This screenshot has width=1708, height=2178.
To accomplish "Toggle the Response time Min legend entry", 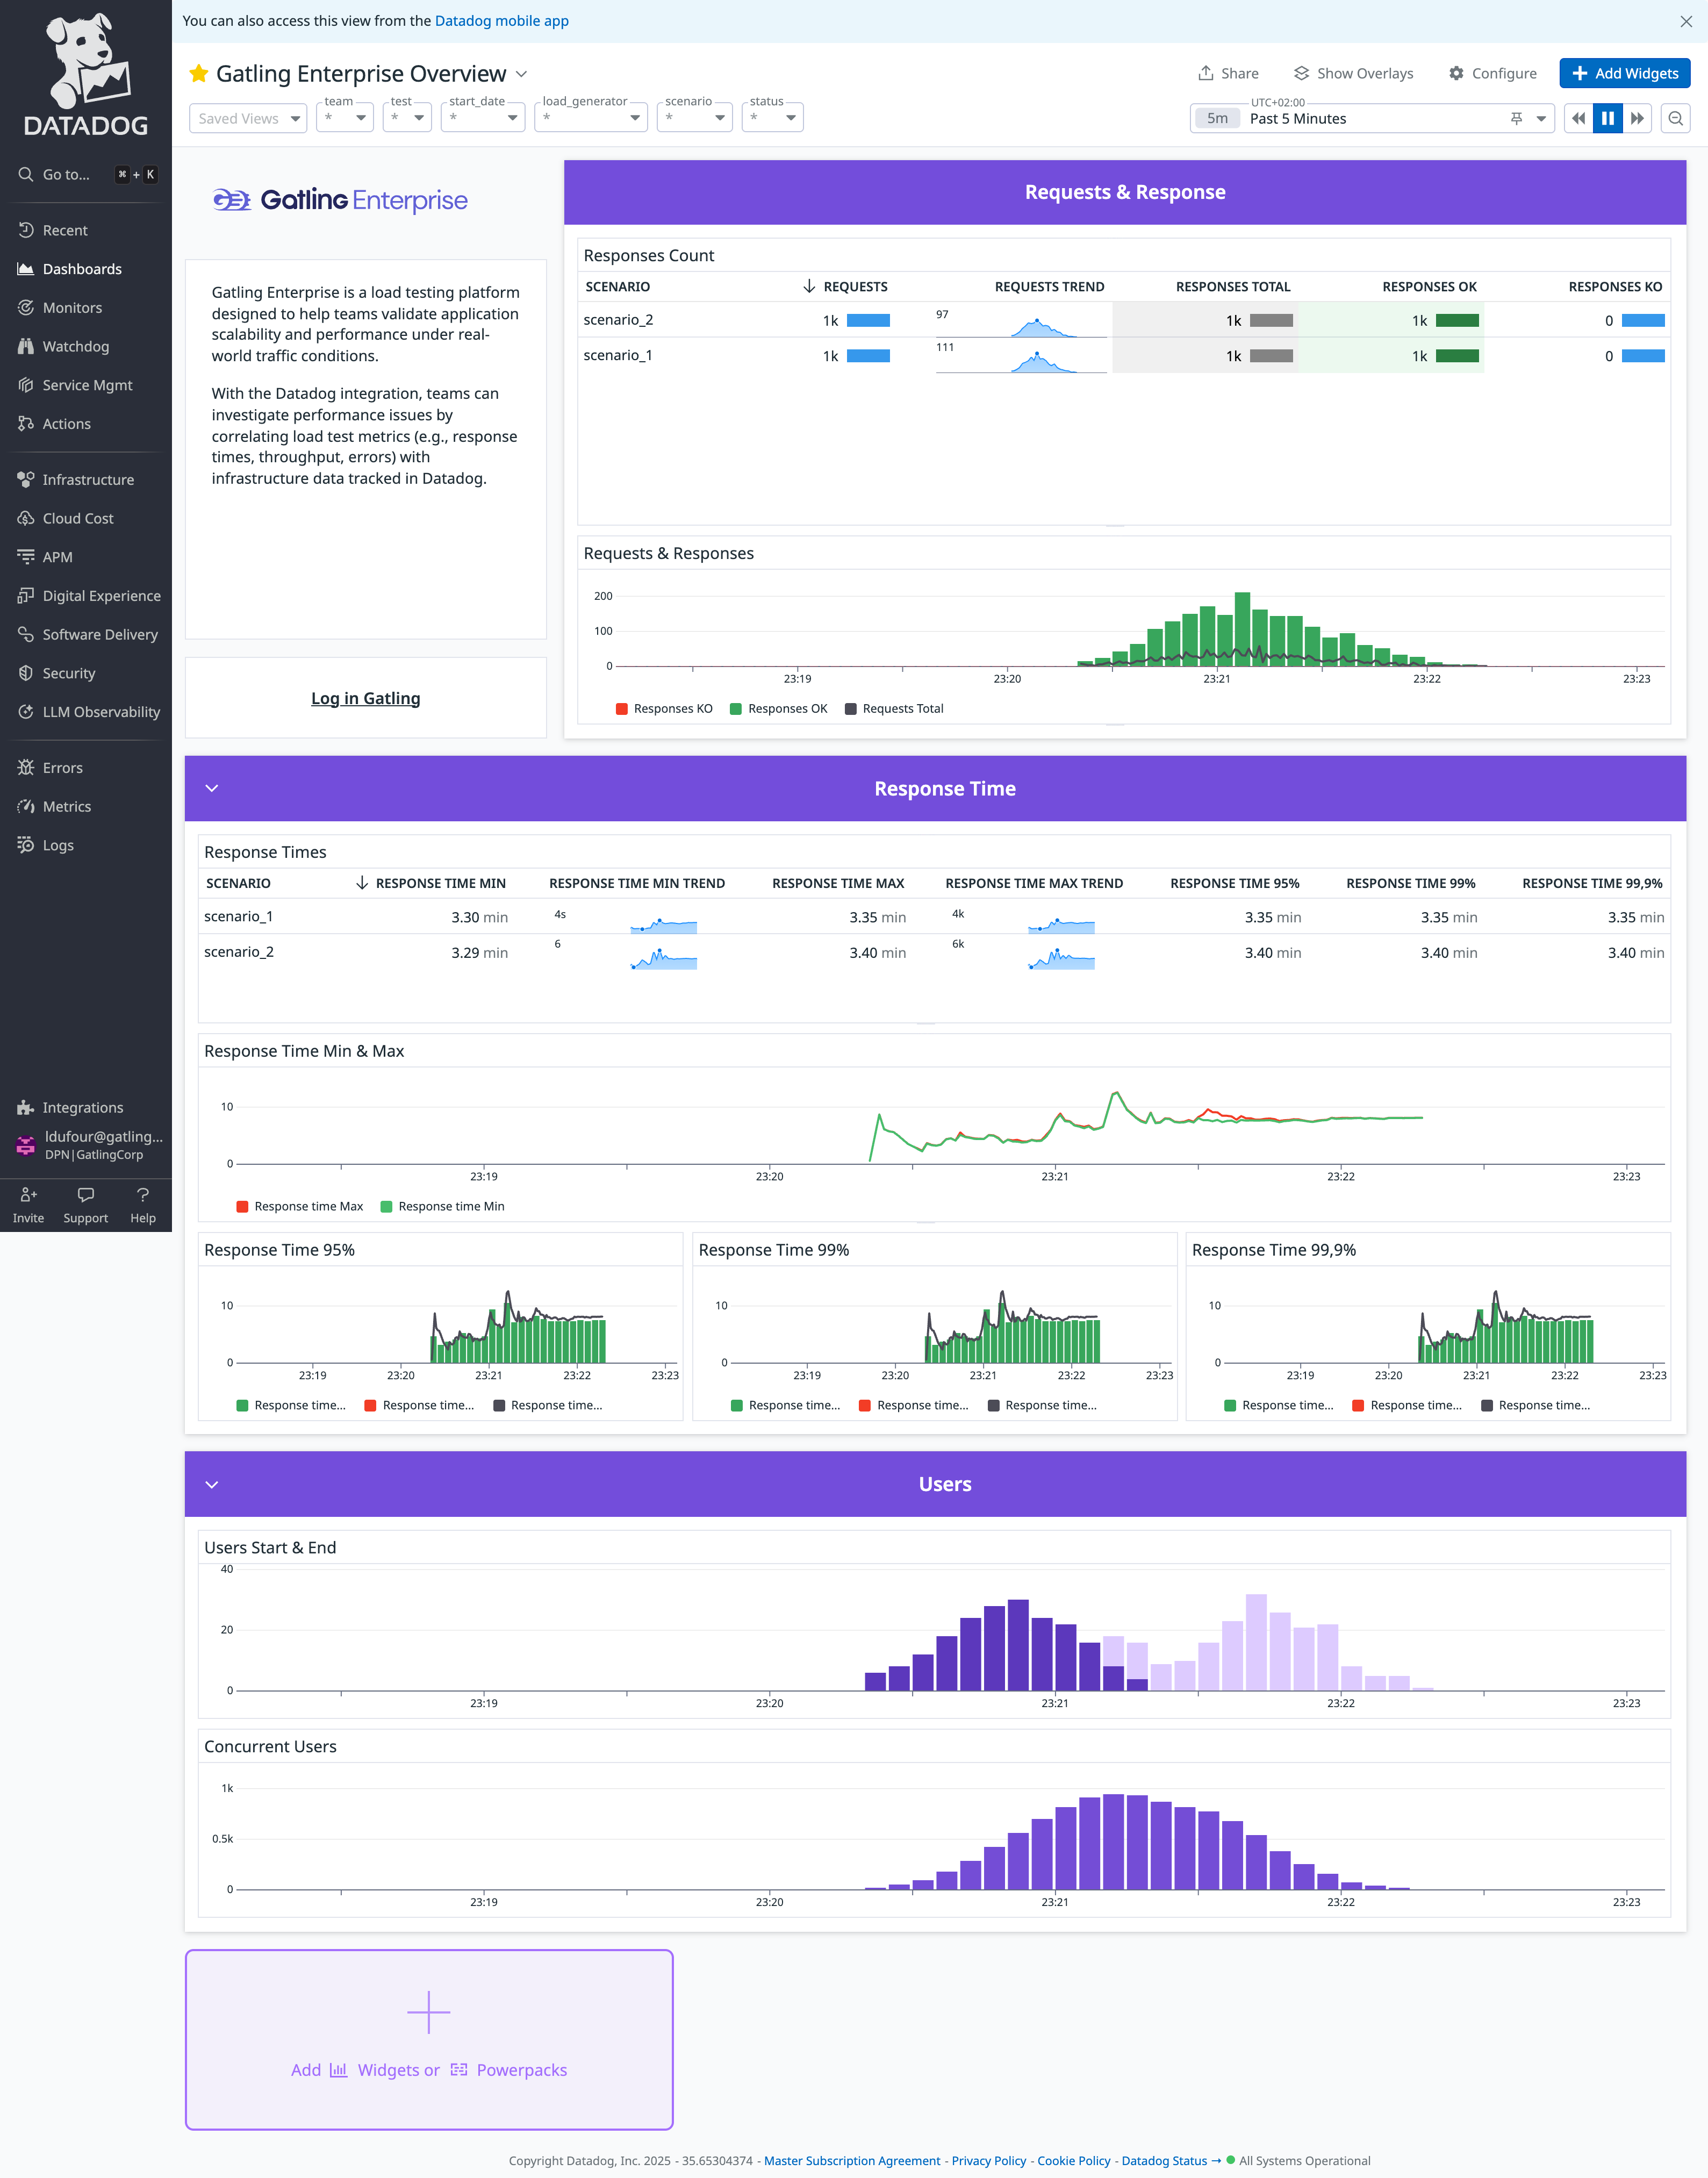I will point(442,1206).
